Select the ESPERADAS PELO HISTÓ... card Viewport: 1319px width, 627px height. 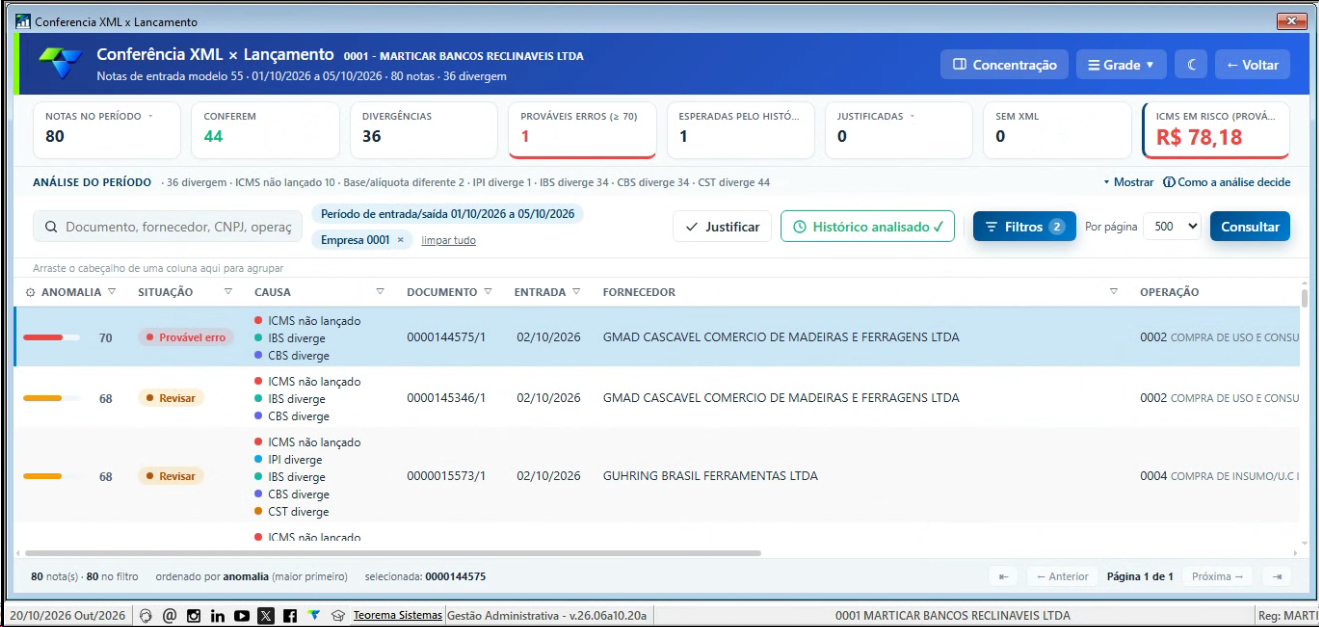click(741, 129)
